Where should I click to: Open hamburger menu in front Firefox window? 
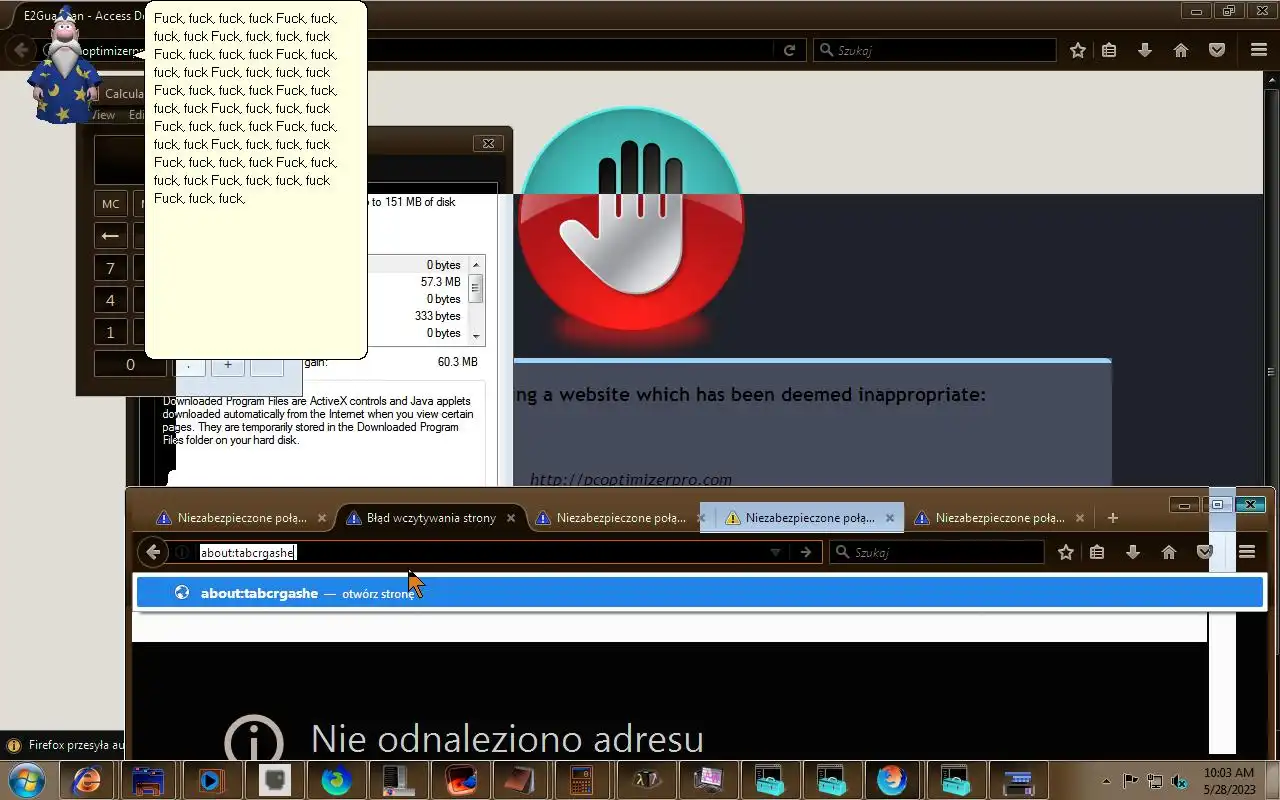click(1247, 552)
